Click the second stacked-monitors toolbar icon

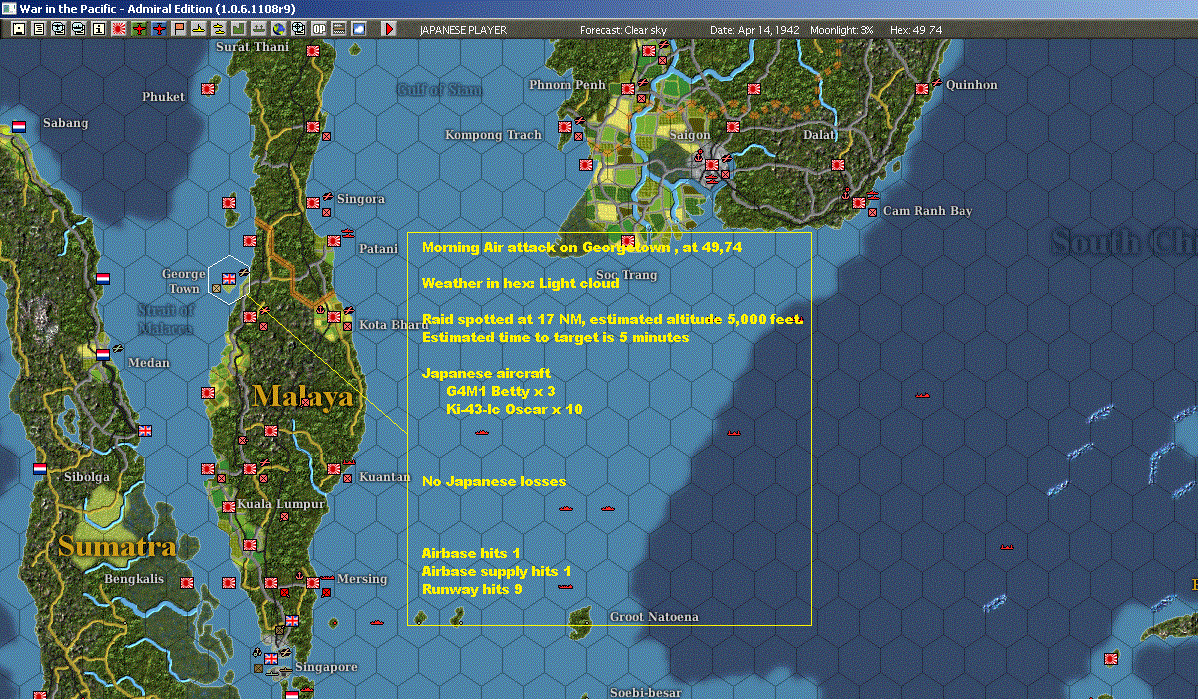[79, 29]
